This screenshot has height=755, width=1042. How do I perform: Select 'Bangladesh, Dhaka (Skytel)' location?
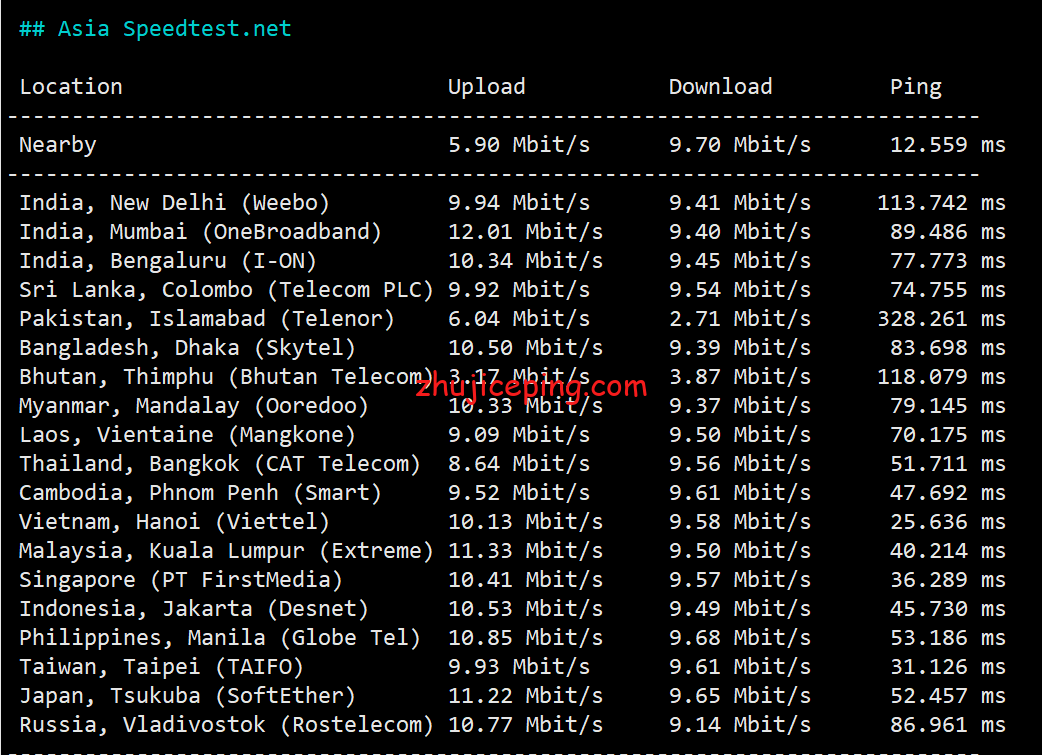coord(187,348)
